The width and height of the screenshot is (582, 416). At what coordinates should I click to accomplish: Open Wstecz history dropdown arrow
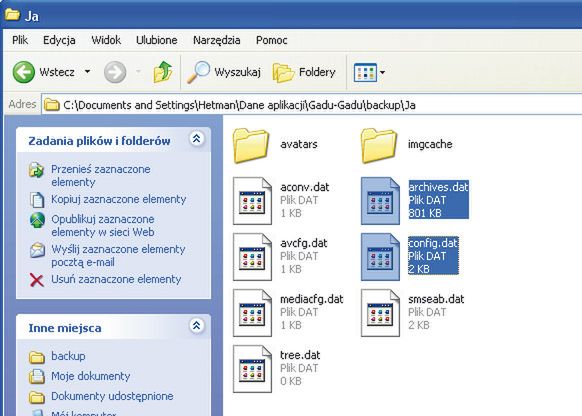point(87,72)
